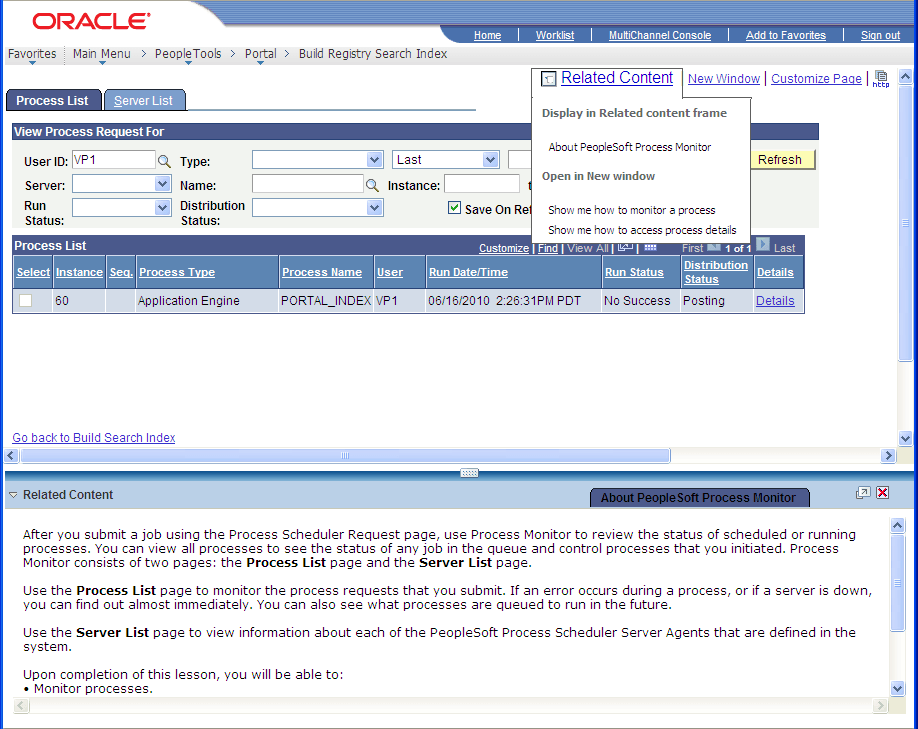Download the Process List grid to Excel

(623, 248)
